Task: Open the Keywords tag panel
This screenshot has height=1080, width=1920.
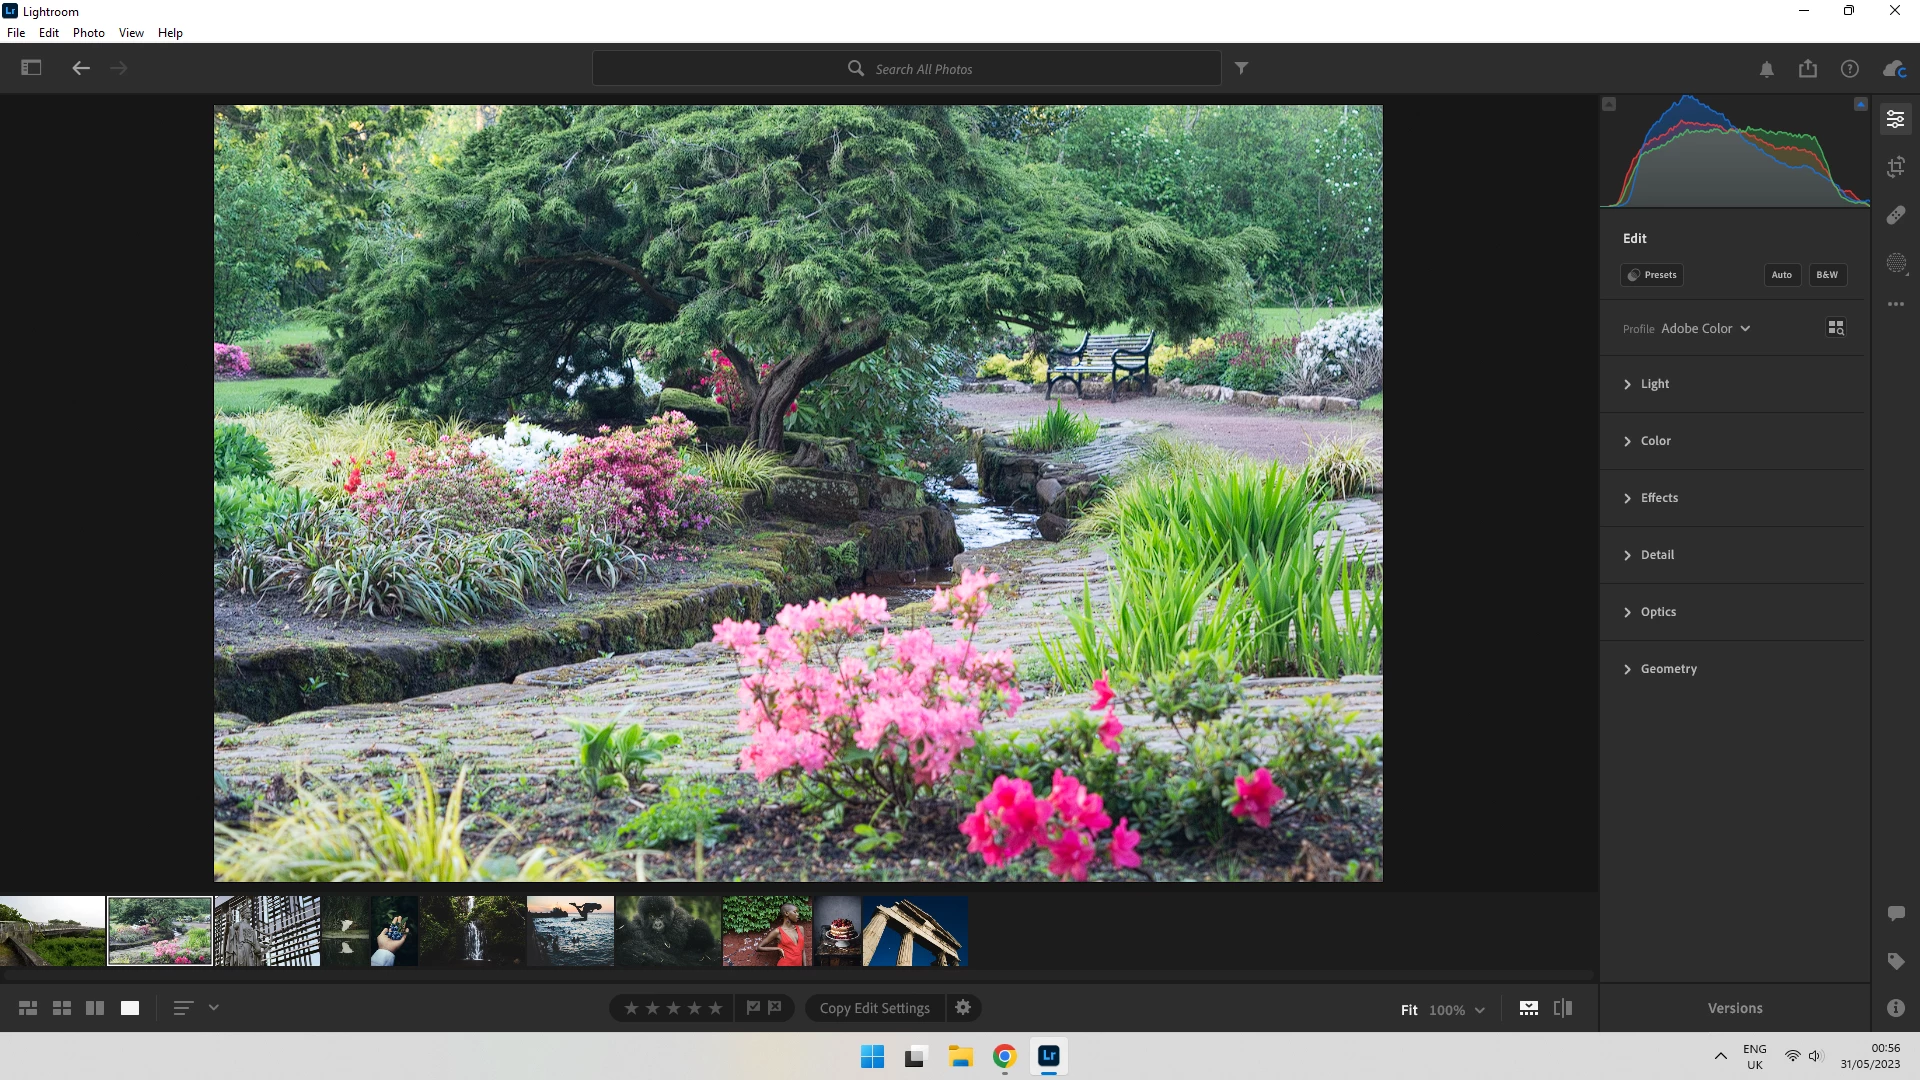Action: (1896, 961)
